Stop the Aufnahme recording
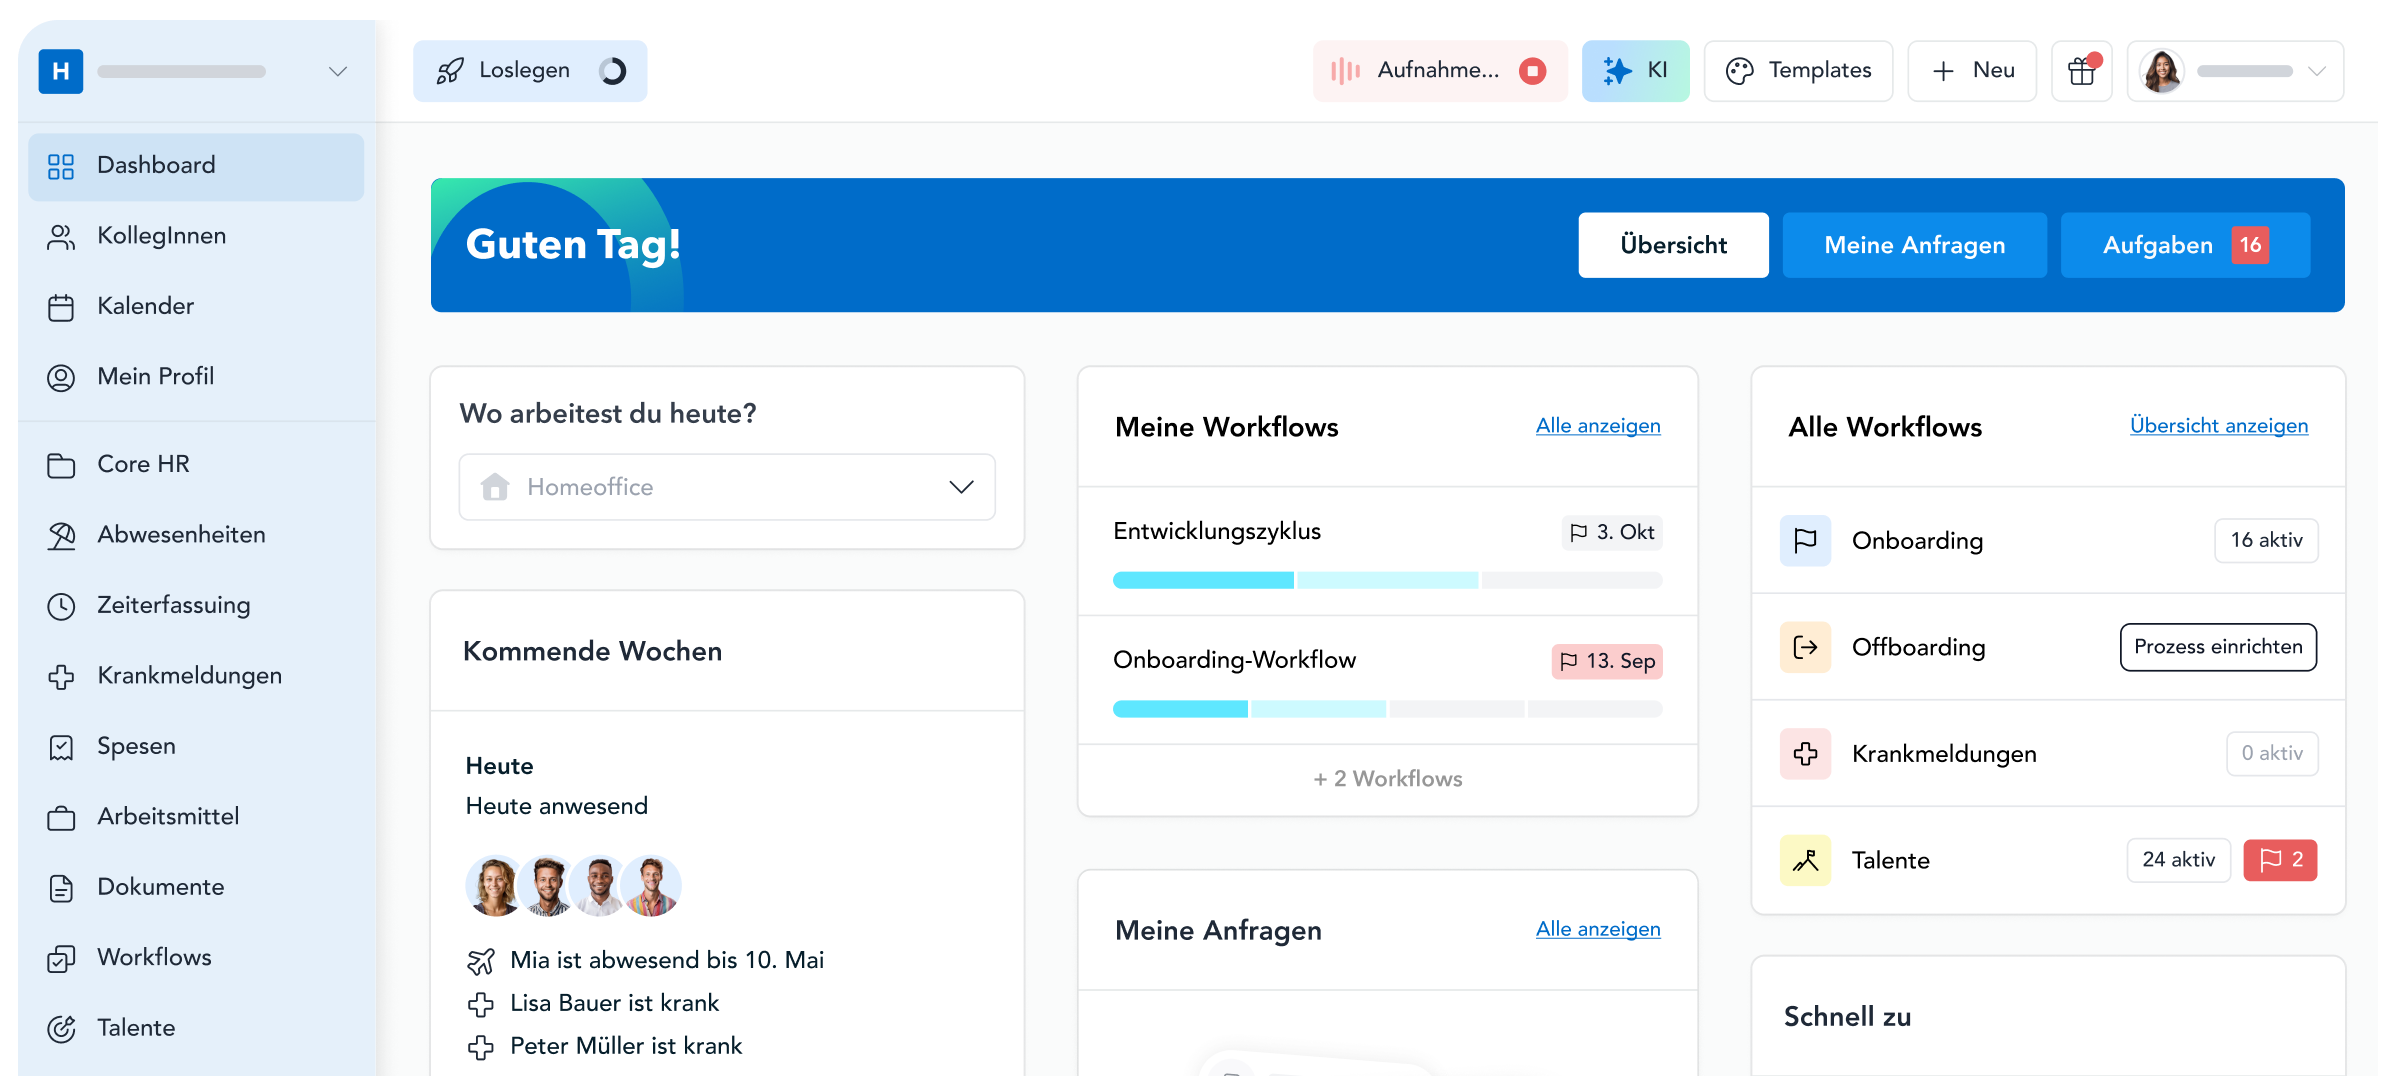2400x1076 pixels. 1532,71
